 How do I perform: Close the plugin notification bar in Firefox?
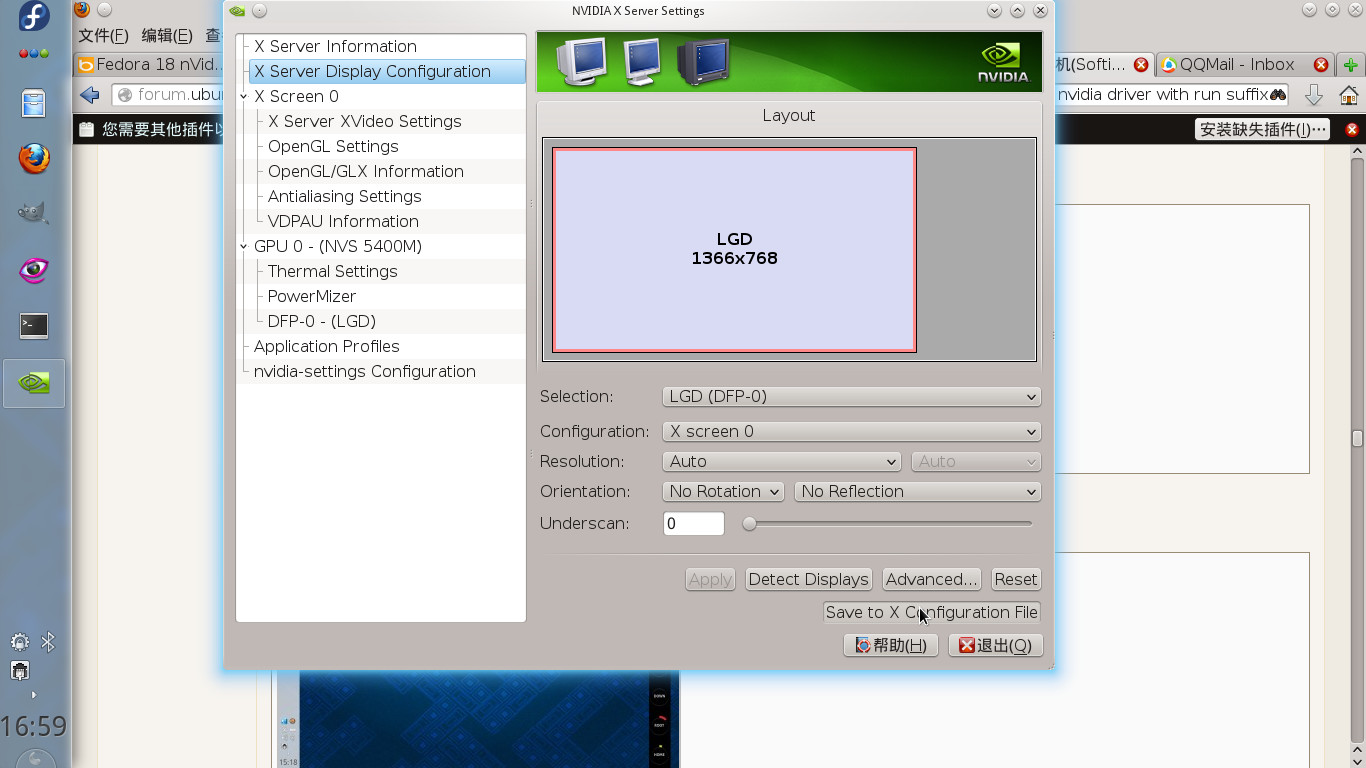1352,130
